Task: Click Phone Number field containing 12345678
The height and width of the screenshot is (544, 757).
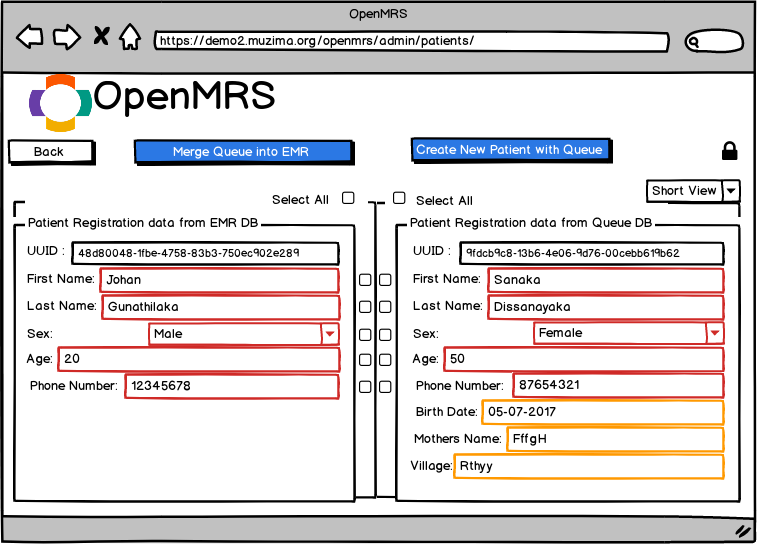Action: [232, 386]
